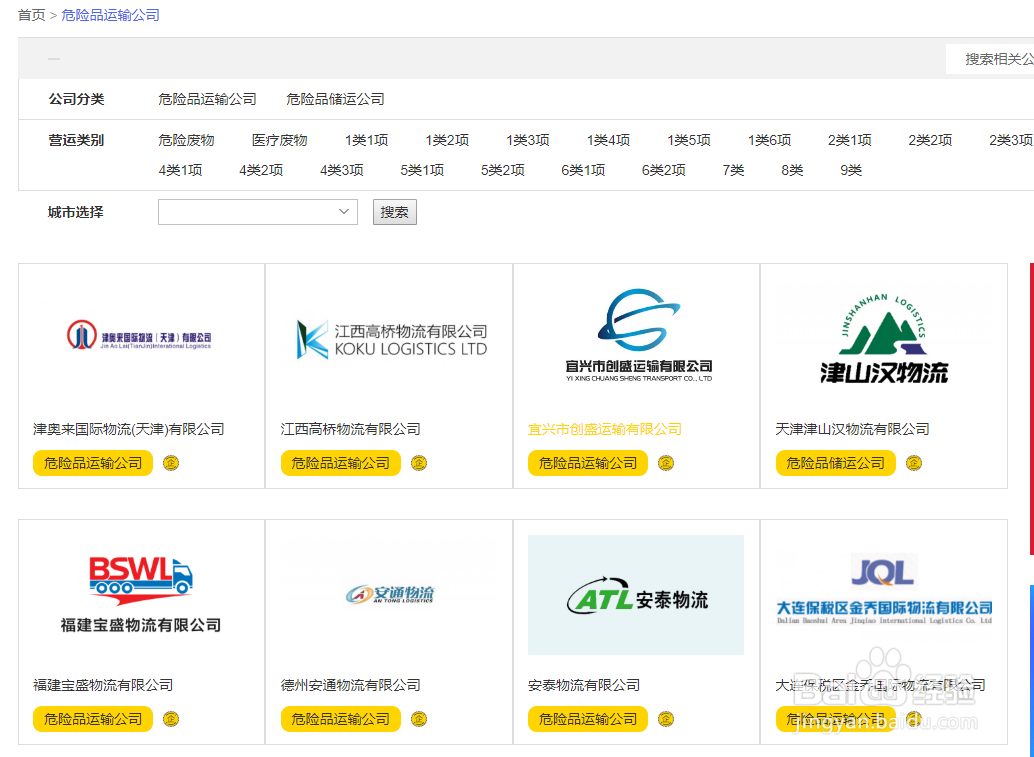Open 德州安通物流有限公司 company name link
This screenshot has width=1034, height=757.
350,685
